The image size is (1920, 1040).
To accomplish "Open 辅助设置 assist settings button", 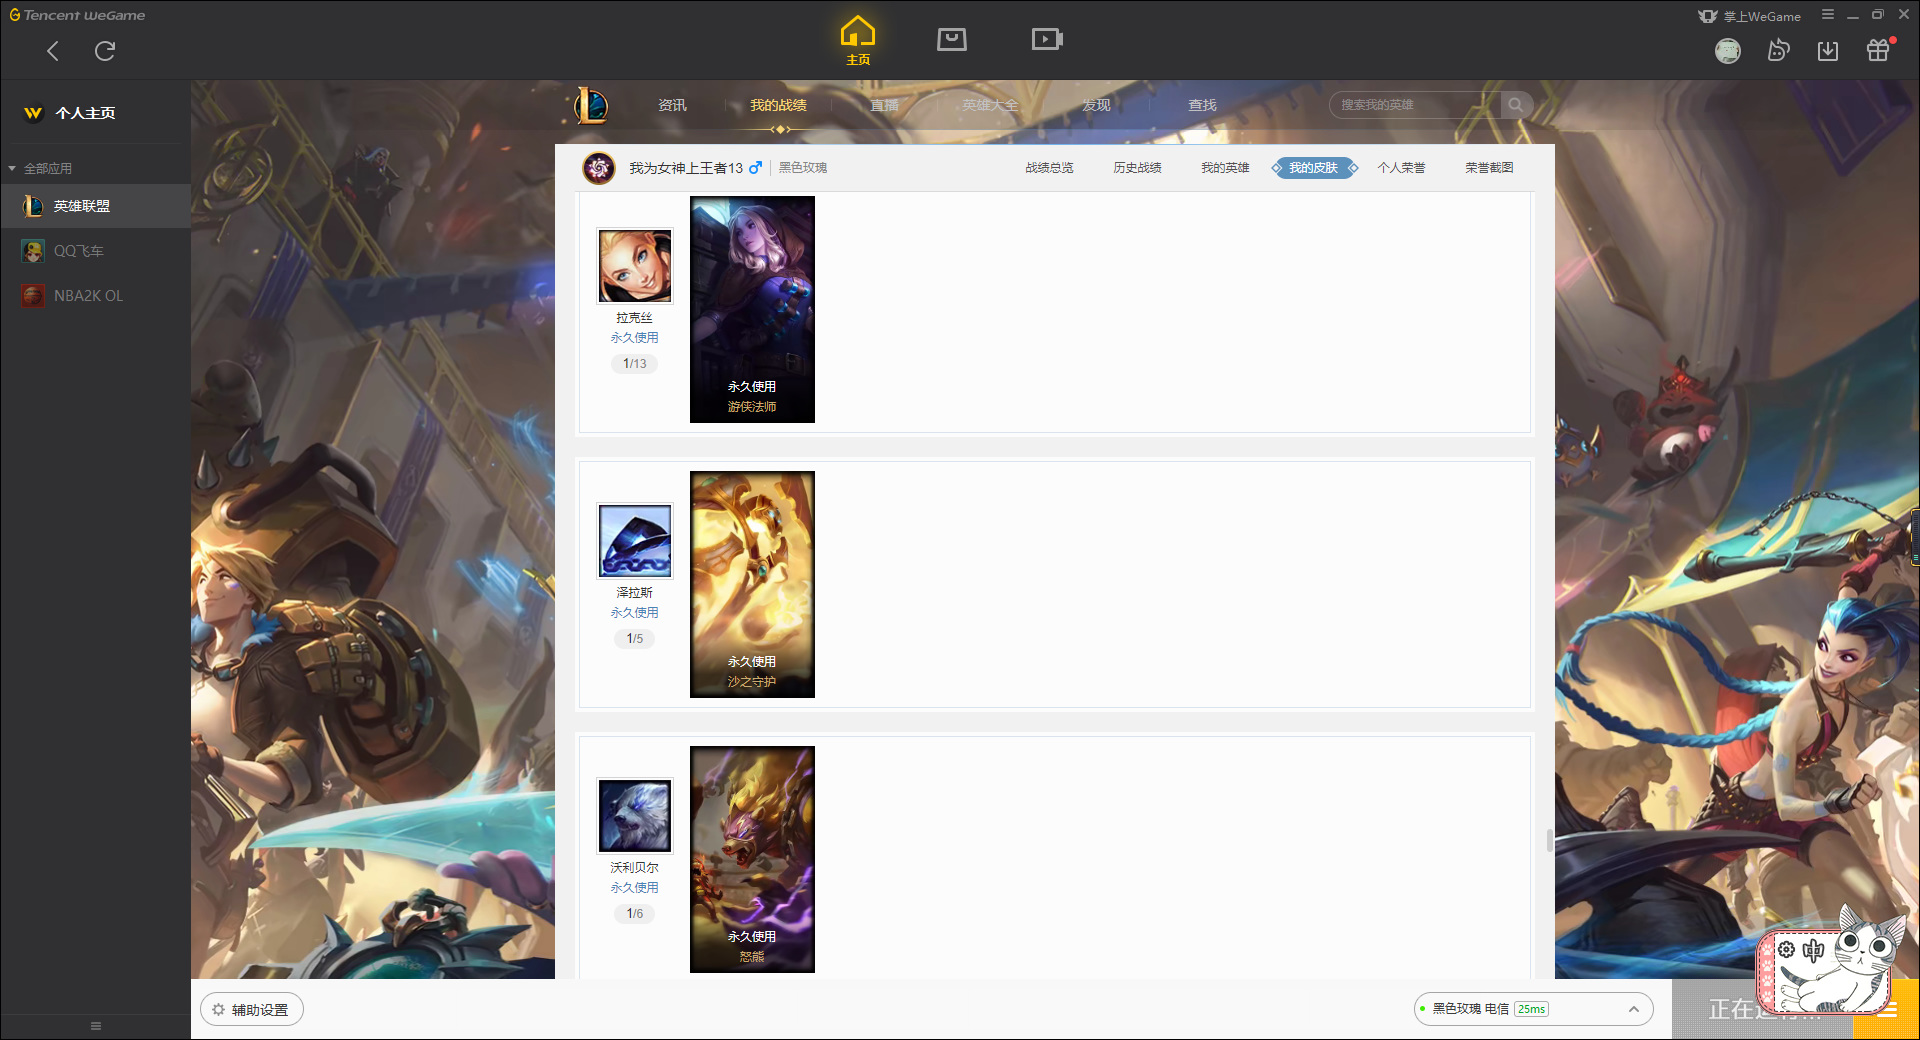I will tap(251, 1010).
